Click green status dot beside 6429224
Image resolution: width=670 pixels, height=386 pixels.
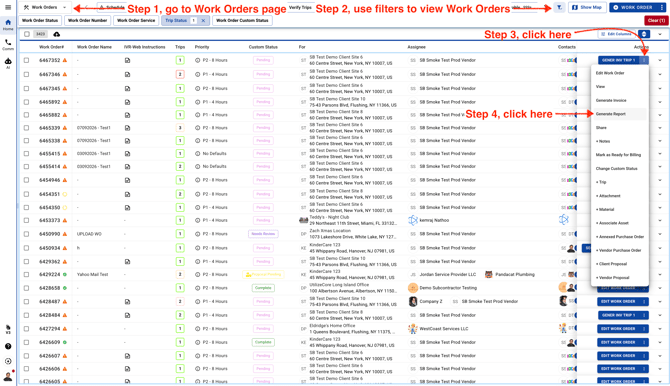[65, 274]
